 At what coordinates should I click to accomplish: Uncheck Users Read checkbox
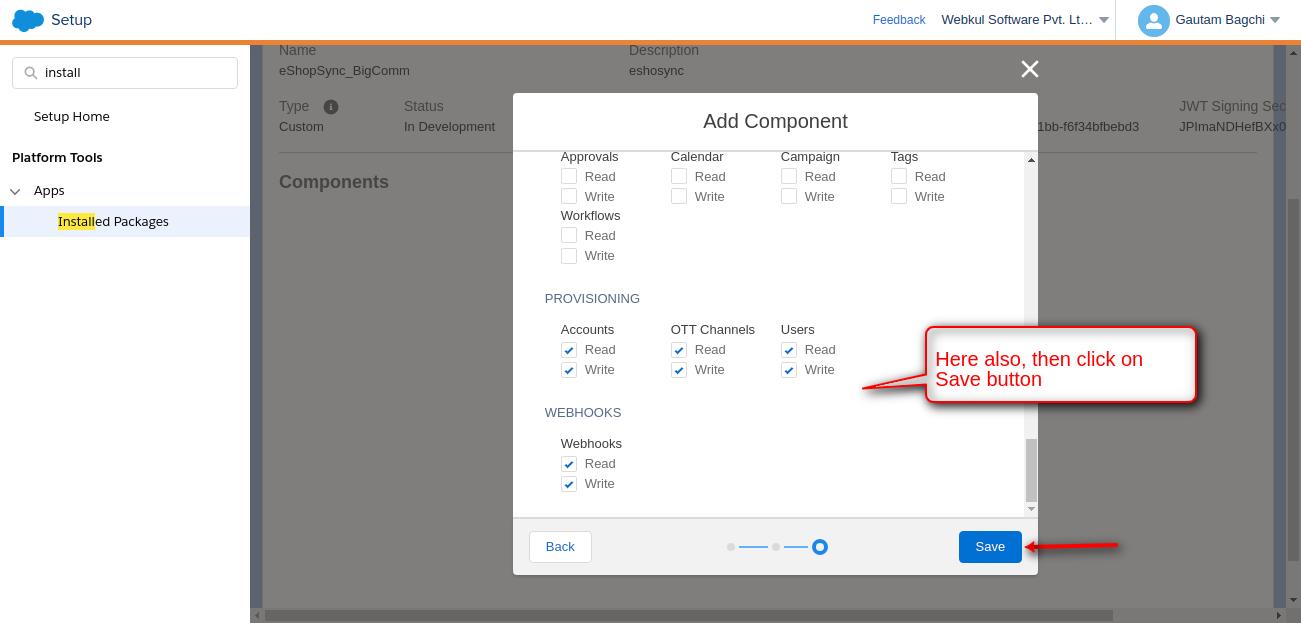[x=789, y=350]
